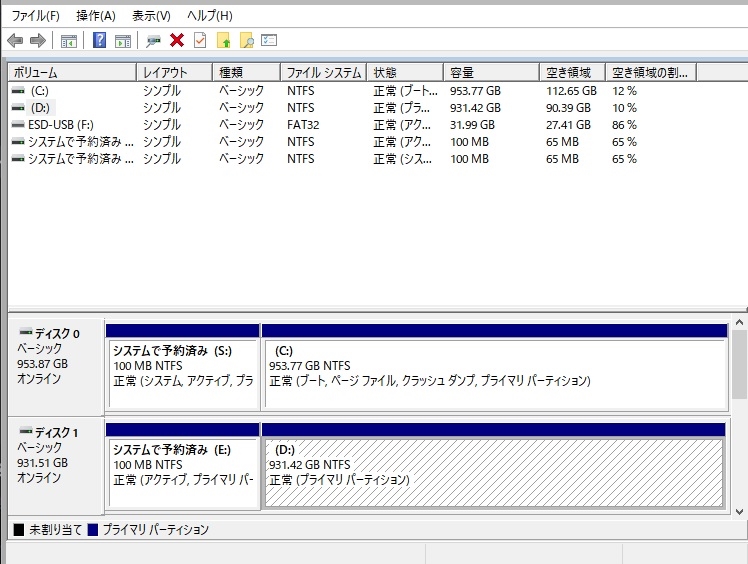Sort by the レイアウト column header
748x564 pixels.
[175, 73]
